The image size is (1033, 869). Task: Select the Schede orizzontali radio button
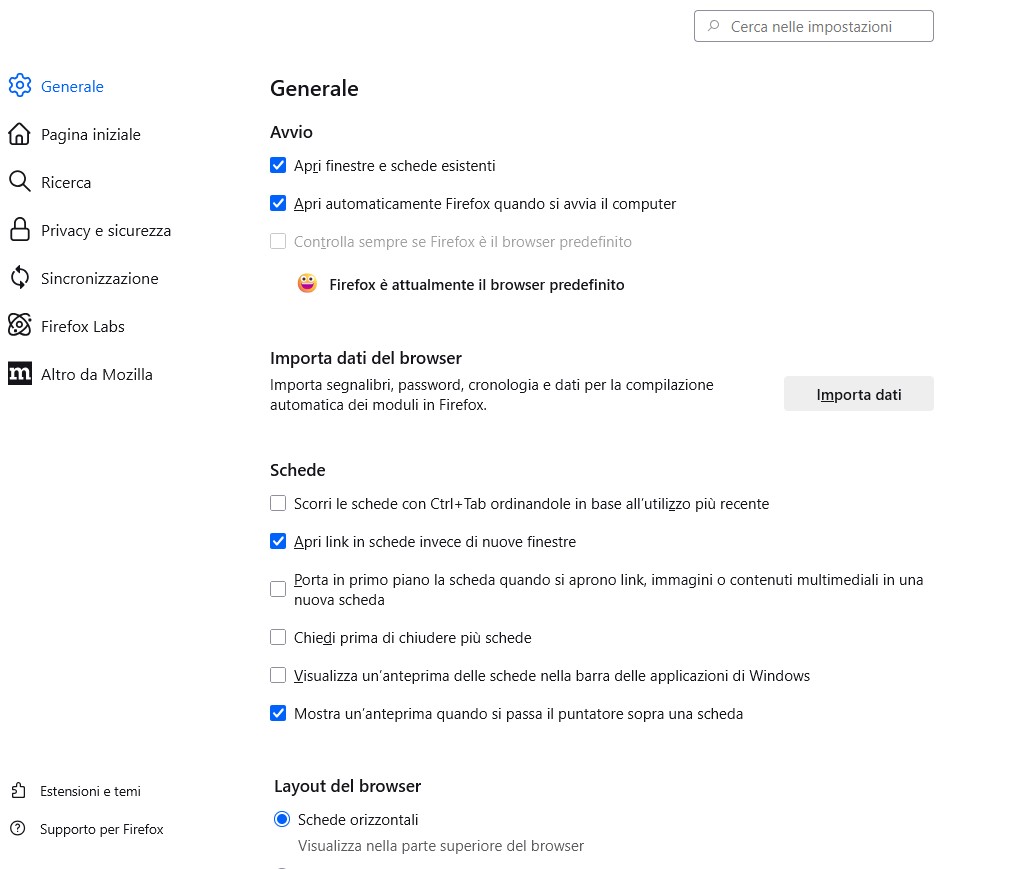[282, 820]
